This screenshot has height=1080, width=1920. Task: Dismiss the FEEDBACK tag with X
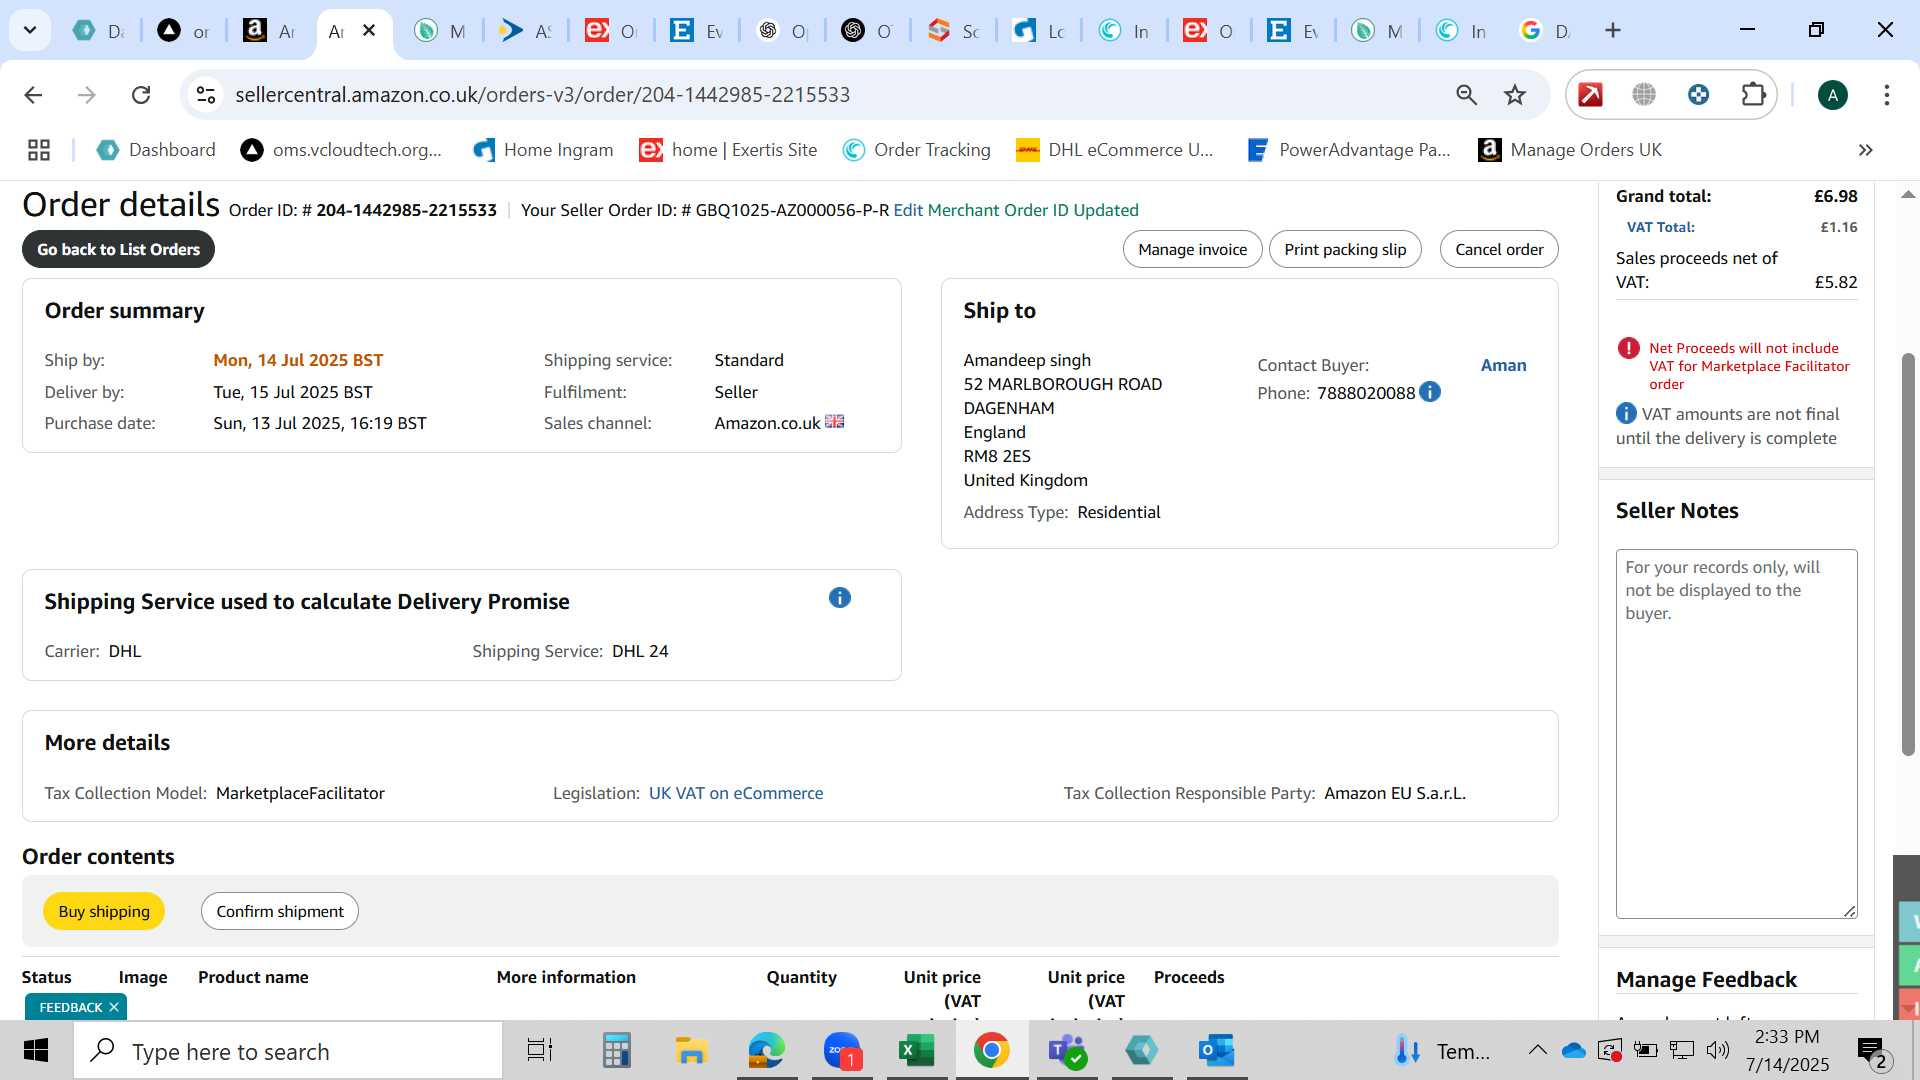pyautogui.click(x=114, y=1007)
